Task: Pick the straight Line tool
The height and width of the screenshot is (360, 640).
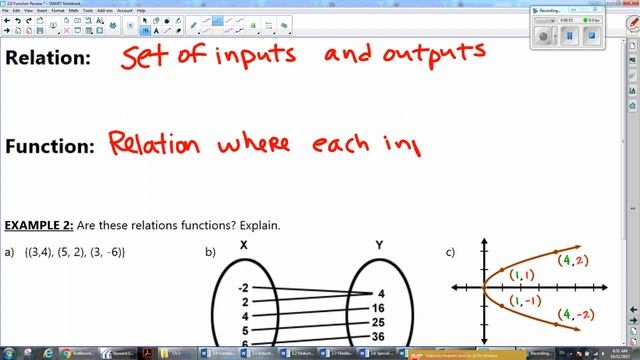Action: pos(167,31)
